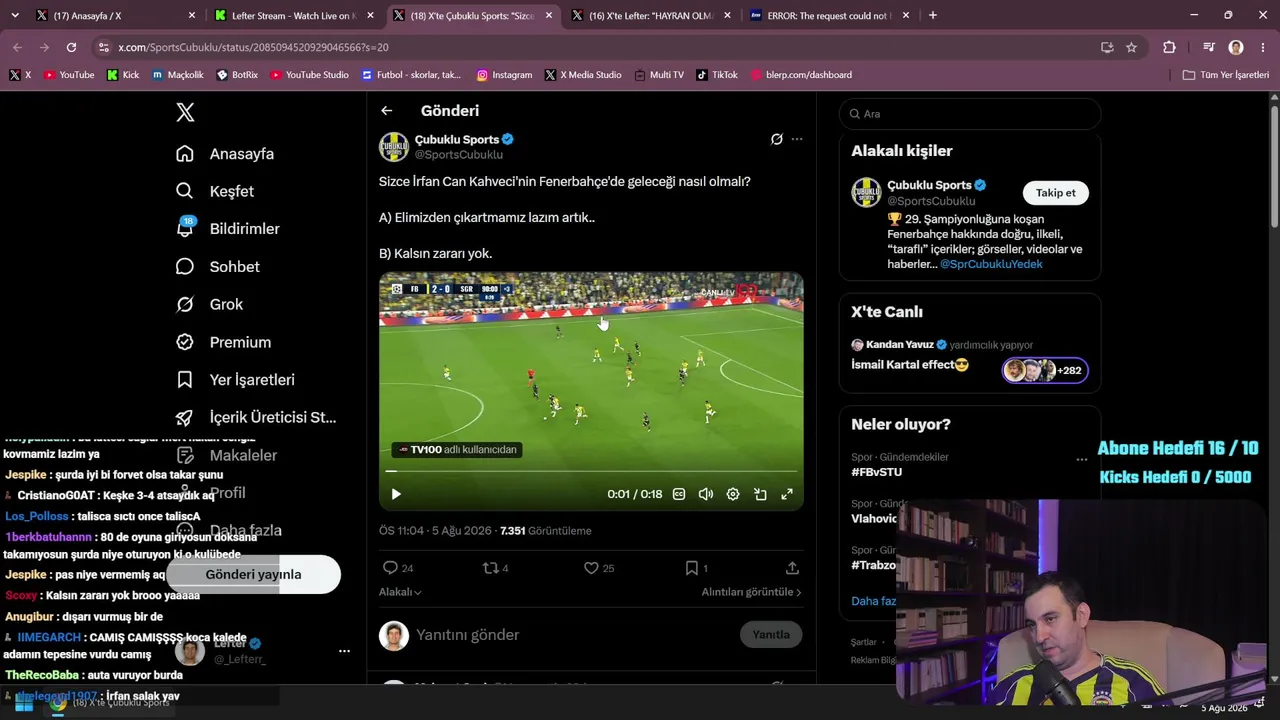This screenshot has width=1280, height=720.
Task: Seek on the video progress bar
Action: (x=591, y=471)
